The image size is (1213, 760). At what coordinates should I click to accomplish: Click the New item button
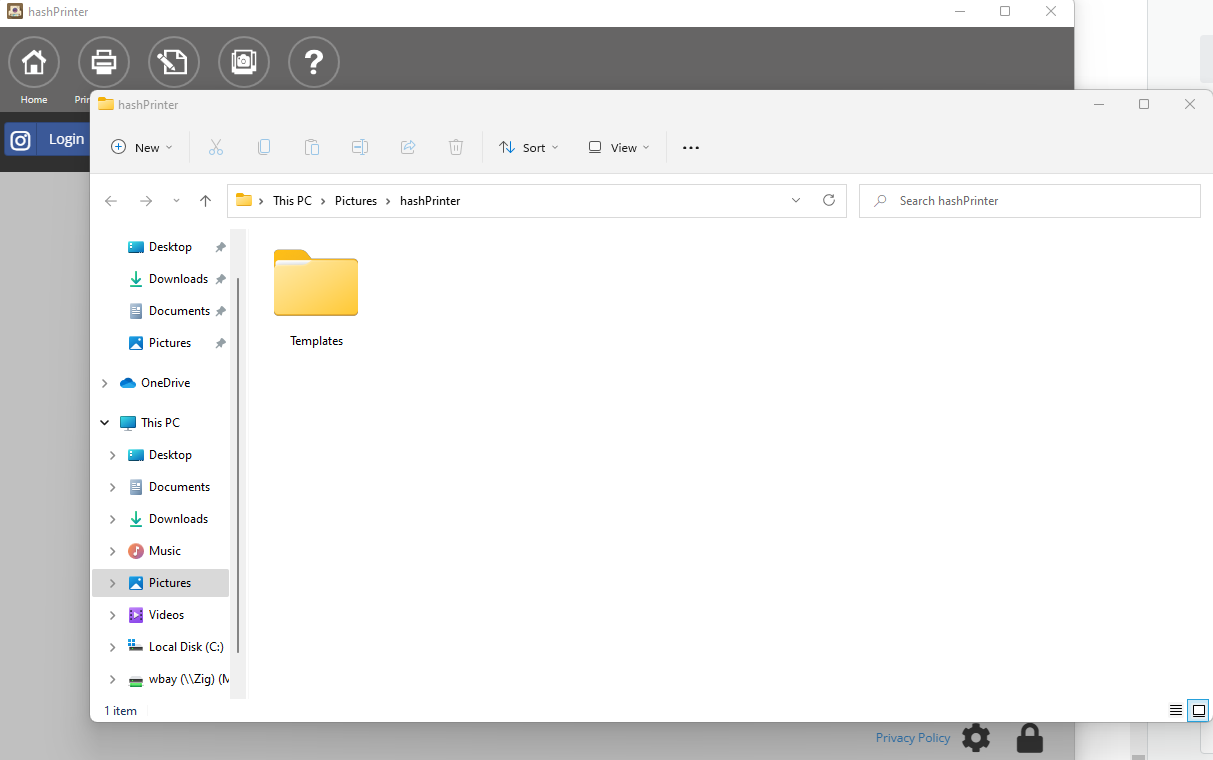click(141, 147)
